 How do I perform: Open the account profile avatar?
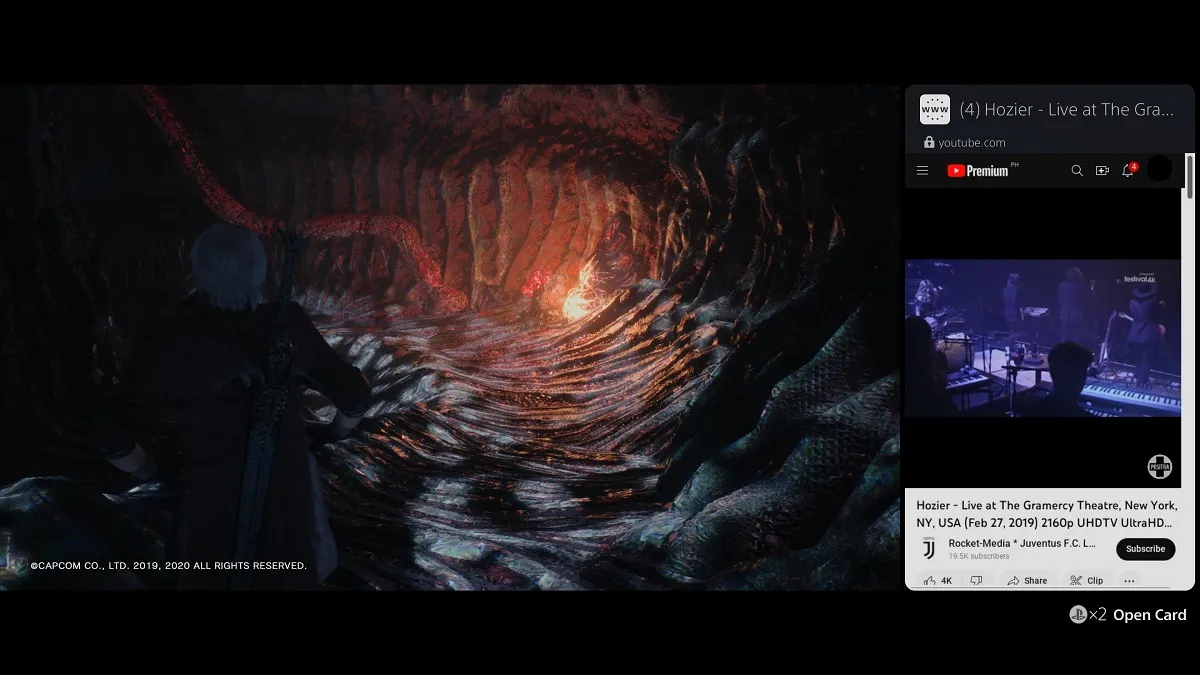[1159, 170]
